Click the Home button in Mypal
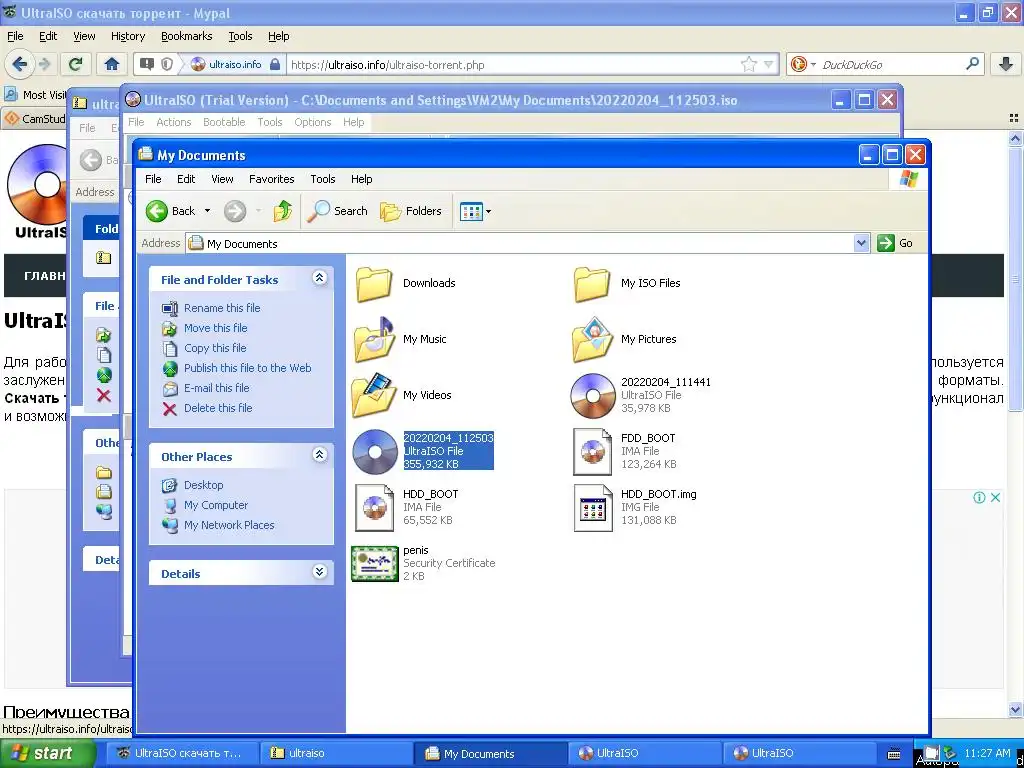The height and width of the screenshot is (768, 1024). pos(112,64)
